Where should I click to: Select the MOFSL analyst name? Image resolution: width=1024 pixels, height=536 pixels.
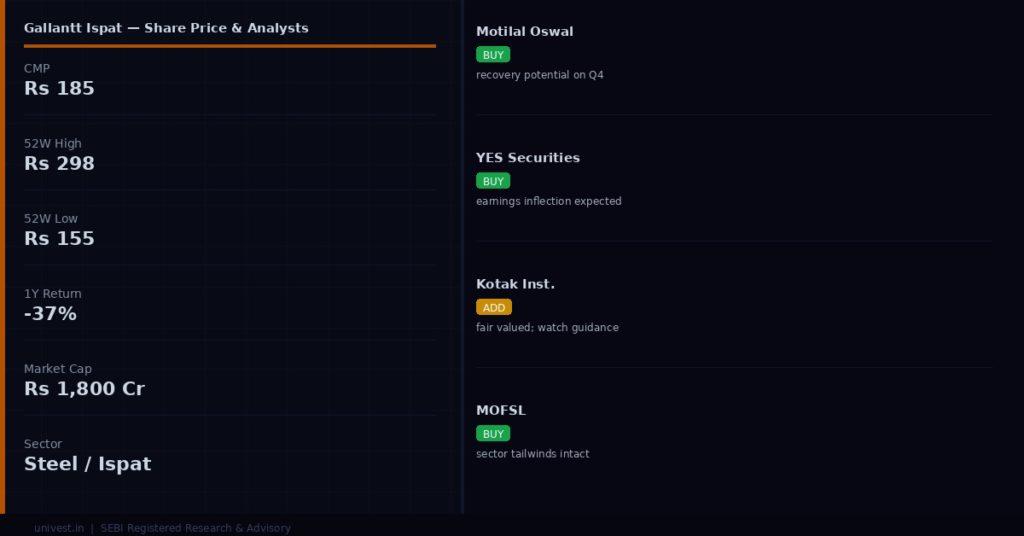click(x=501, y=410)
